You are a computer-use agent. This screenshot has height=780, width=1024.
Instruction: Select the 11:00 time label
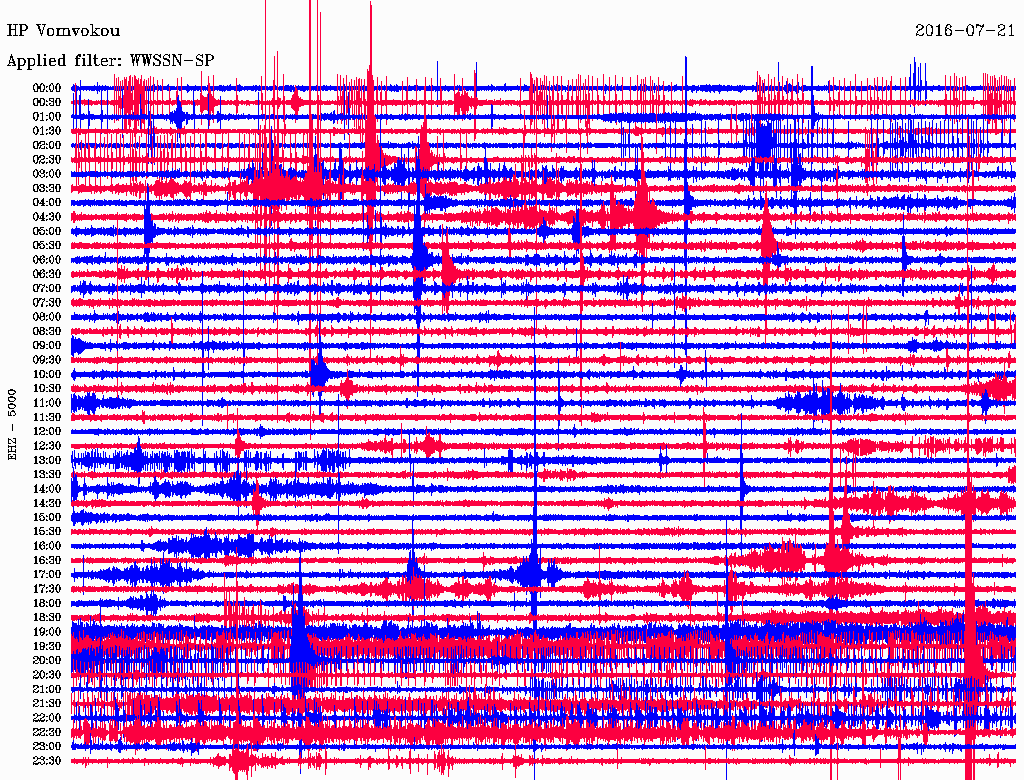click(47, 403)
